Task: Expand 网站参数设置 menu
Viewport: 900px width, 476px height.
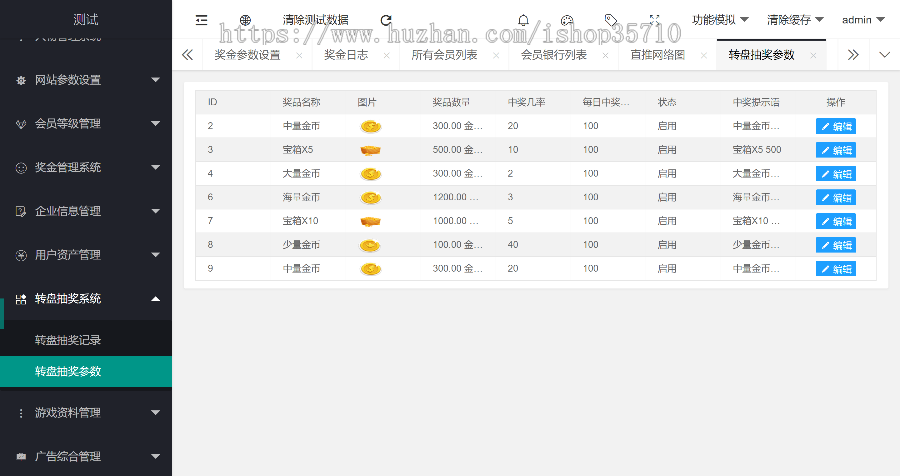Action: point(156,80)
